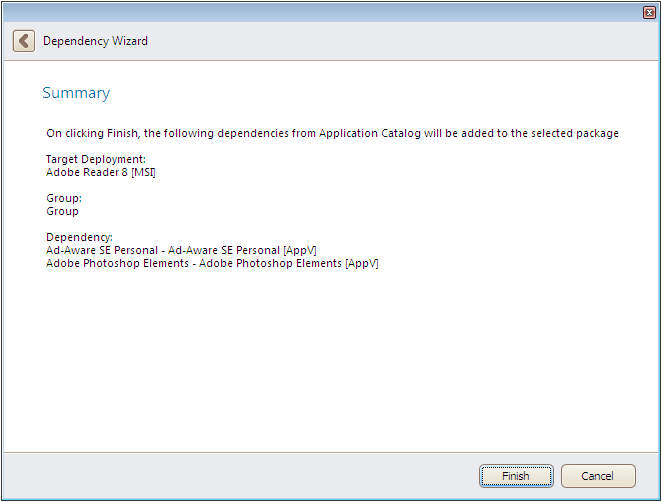Click the 'On clicking Finish' description sentence
Viewport: 662px width, 502px height.
332,133
